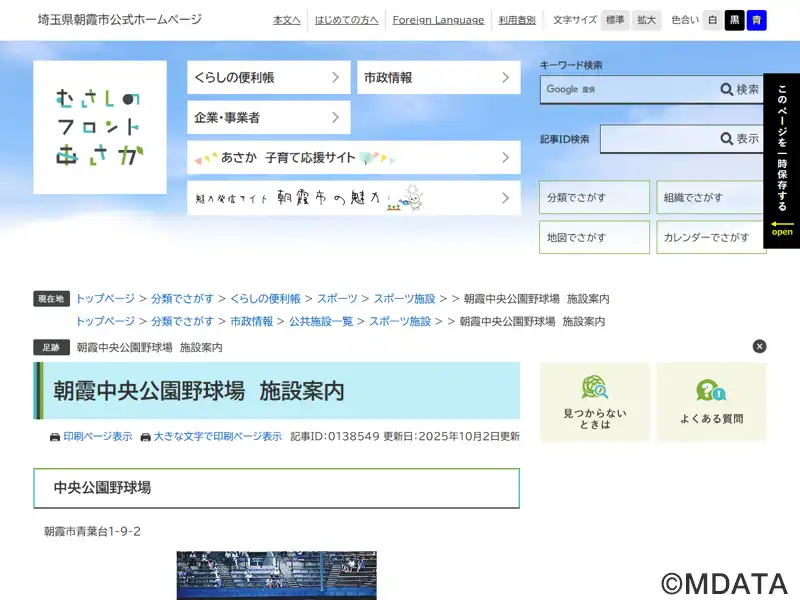Viewport: 800px width, 600px height.
Task: Click the 分類でさがす button
Action: tap(594, 198)
